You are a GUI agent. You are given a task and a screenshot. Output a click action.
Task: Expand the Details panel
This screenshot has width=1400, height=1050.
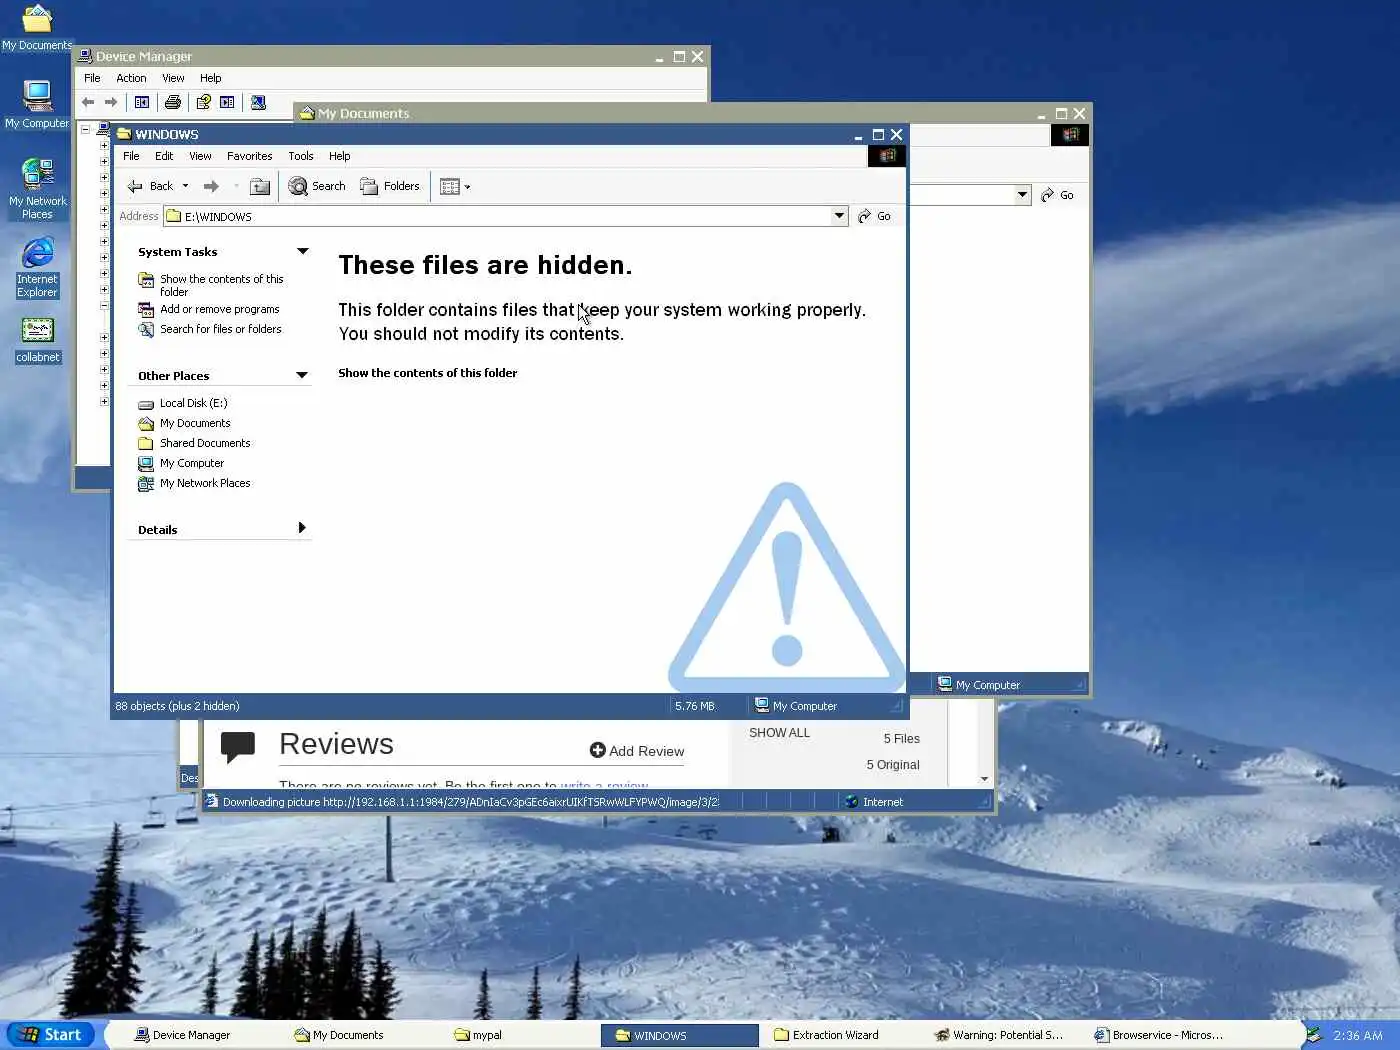pyautogui.click(x=302, y=528)
